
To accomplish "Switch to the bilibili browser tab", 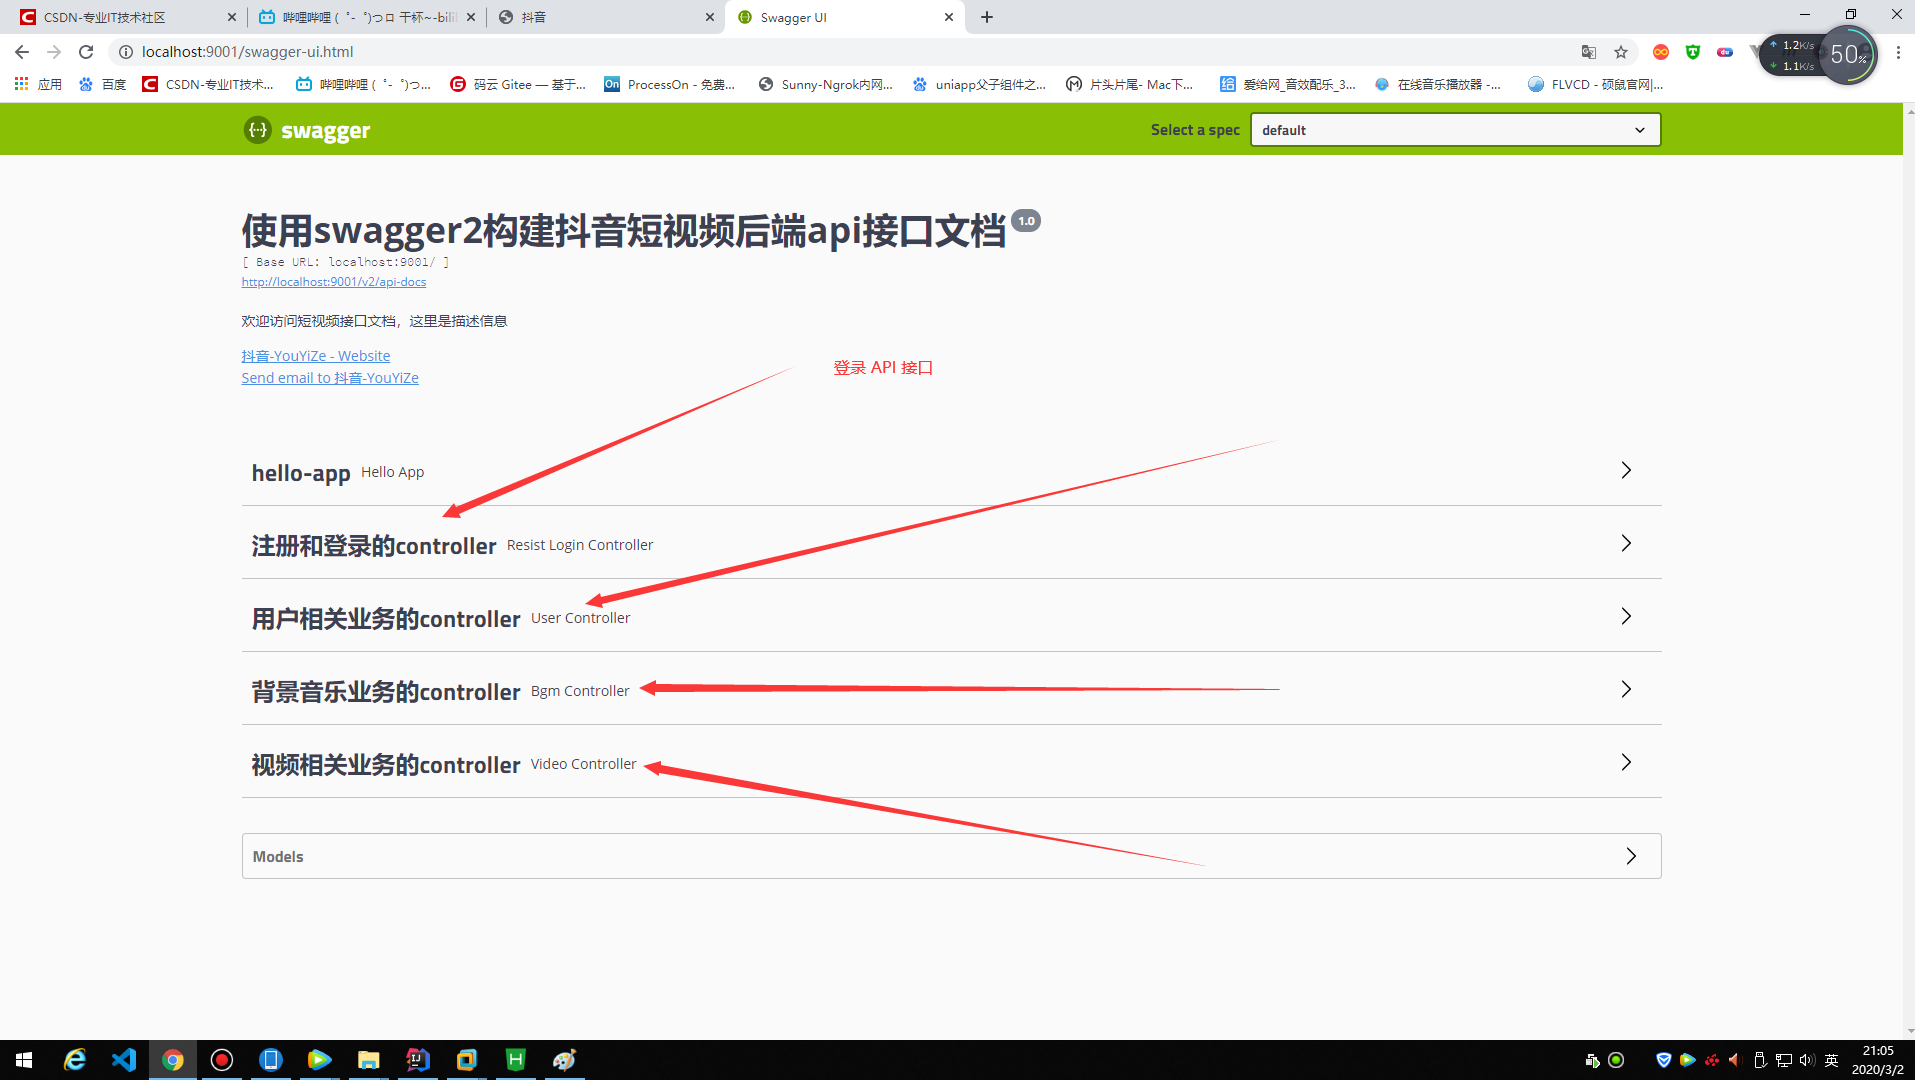I will coord(366,17).
